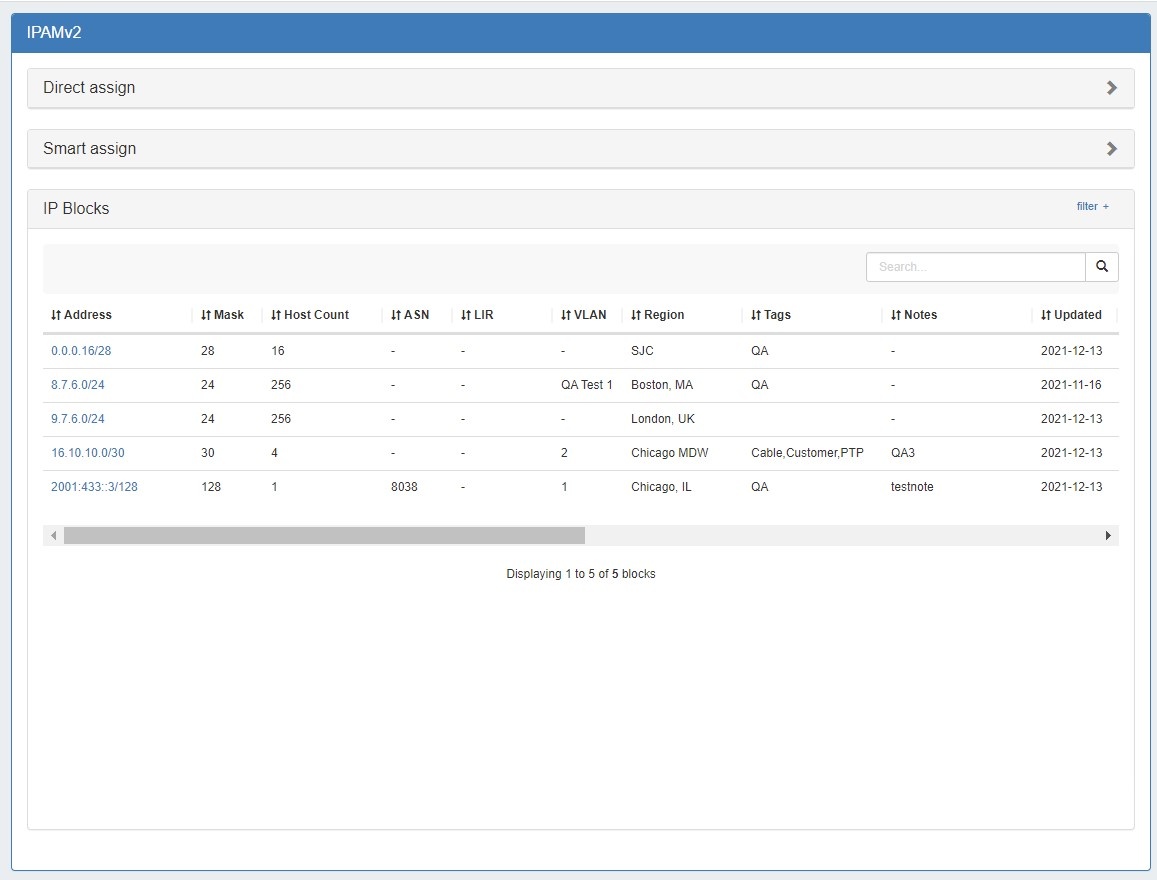Open the filter + options

point(1092,207)
